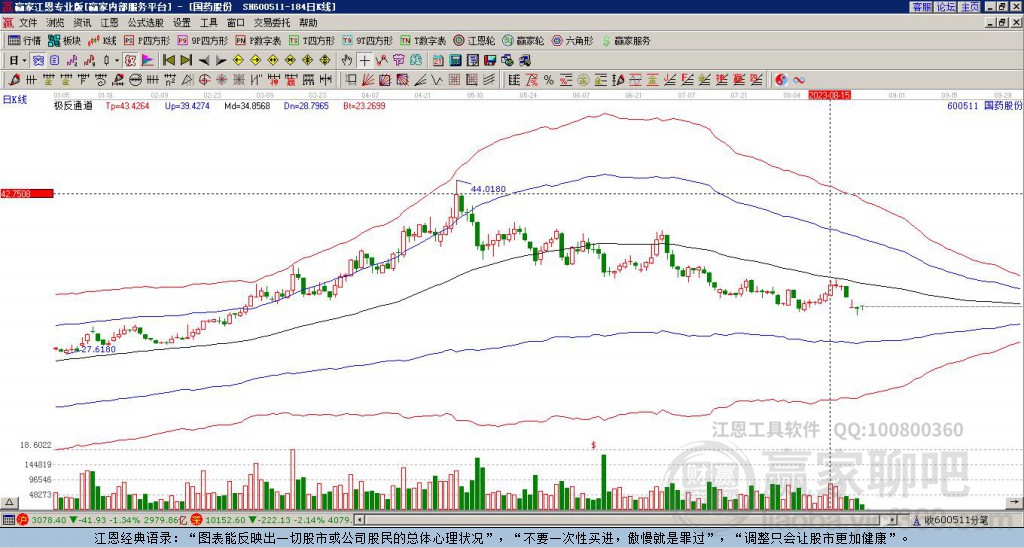
Task: Click the 极反通道 indicator name
Action: (72, 105)
